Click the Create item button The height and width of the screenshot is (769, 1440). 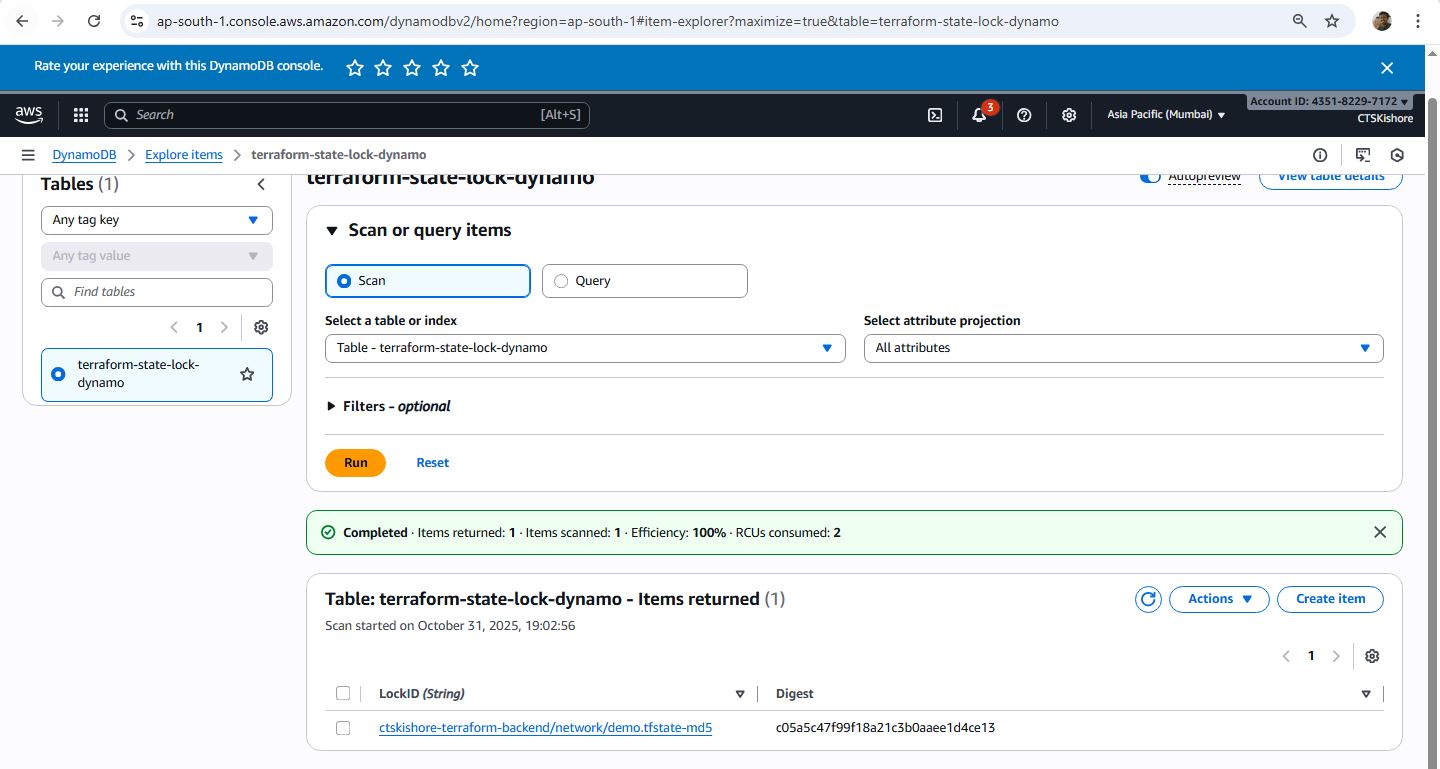(x=1330, y=599)
